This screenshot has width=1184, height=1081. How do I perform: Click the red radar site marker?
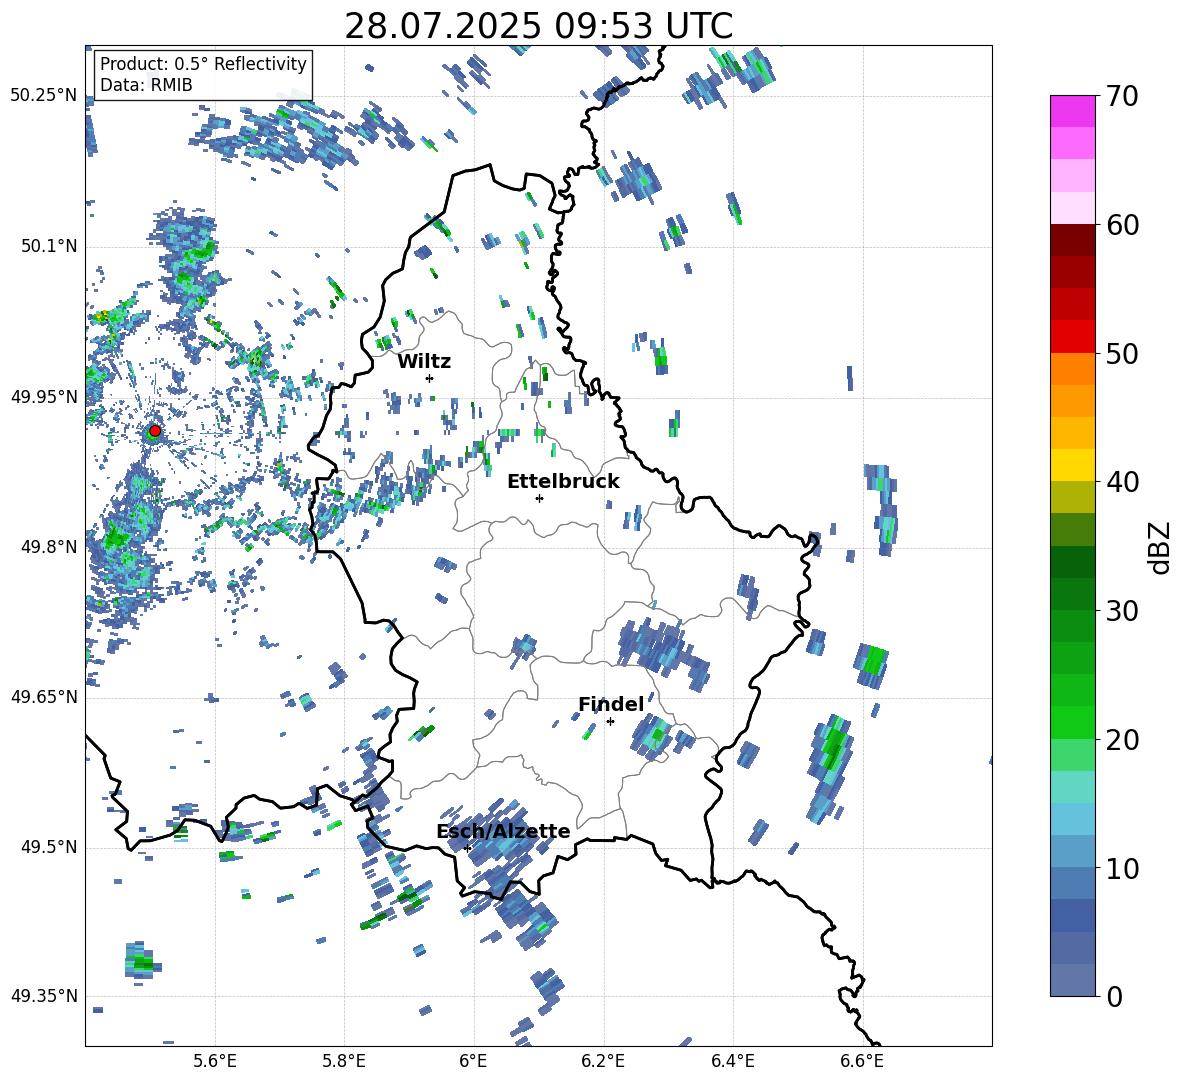(x=155, y=431)
